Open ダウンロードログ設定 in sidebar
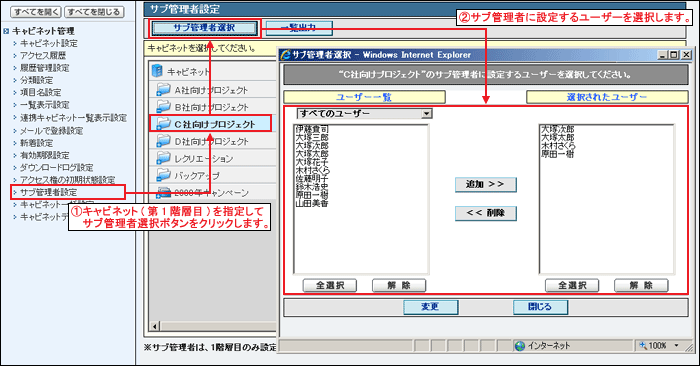 (x=57, y=168)
